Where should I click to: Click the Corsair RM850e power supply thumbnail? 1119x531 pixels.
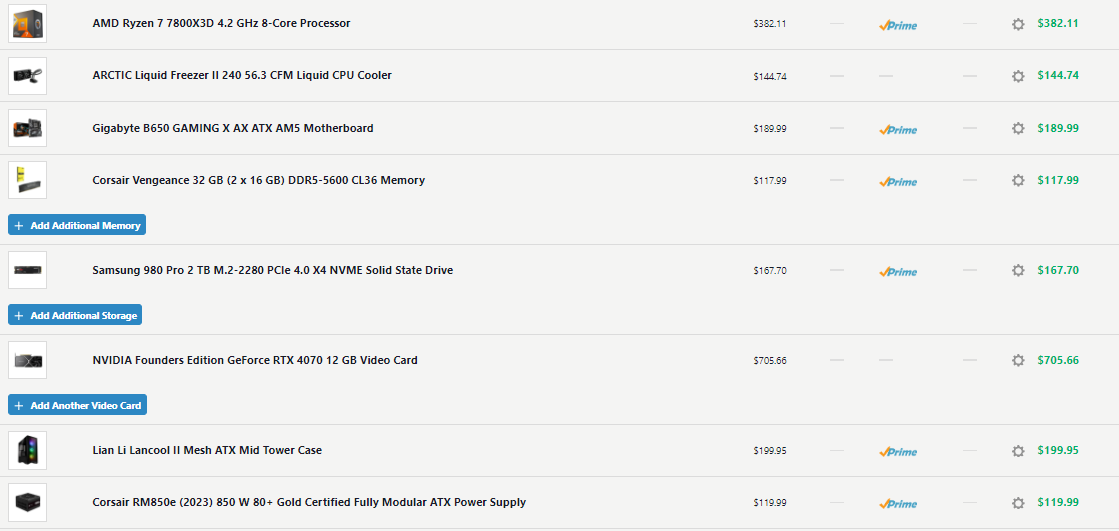pyautogui.click(x=27, y=502)
